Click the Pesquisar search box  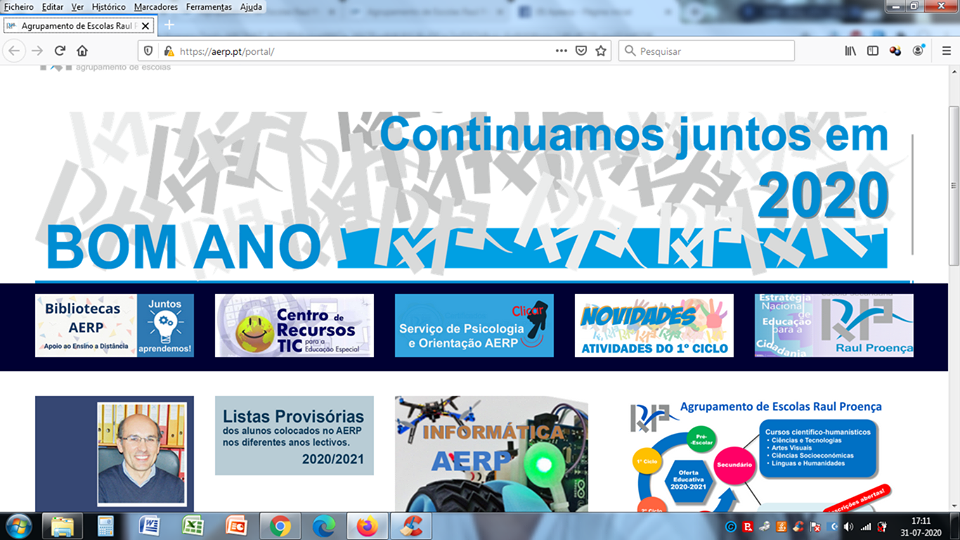point(707,51)
